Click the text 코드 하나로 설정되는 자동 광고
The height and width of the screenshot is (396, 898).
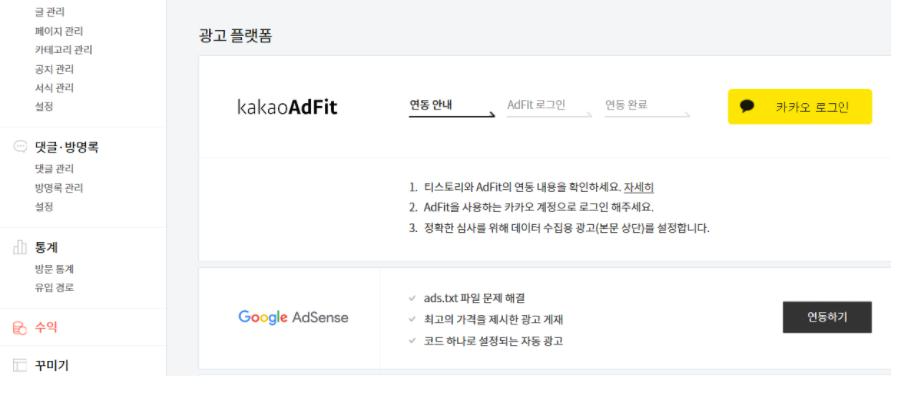[x=493, y=341]
